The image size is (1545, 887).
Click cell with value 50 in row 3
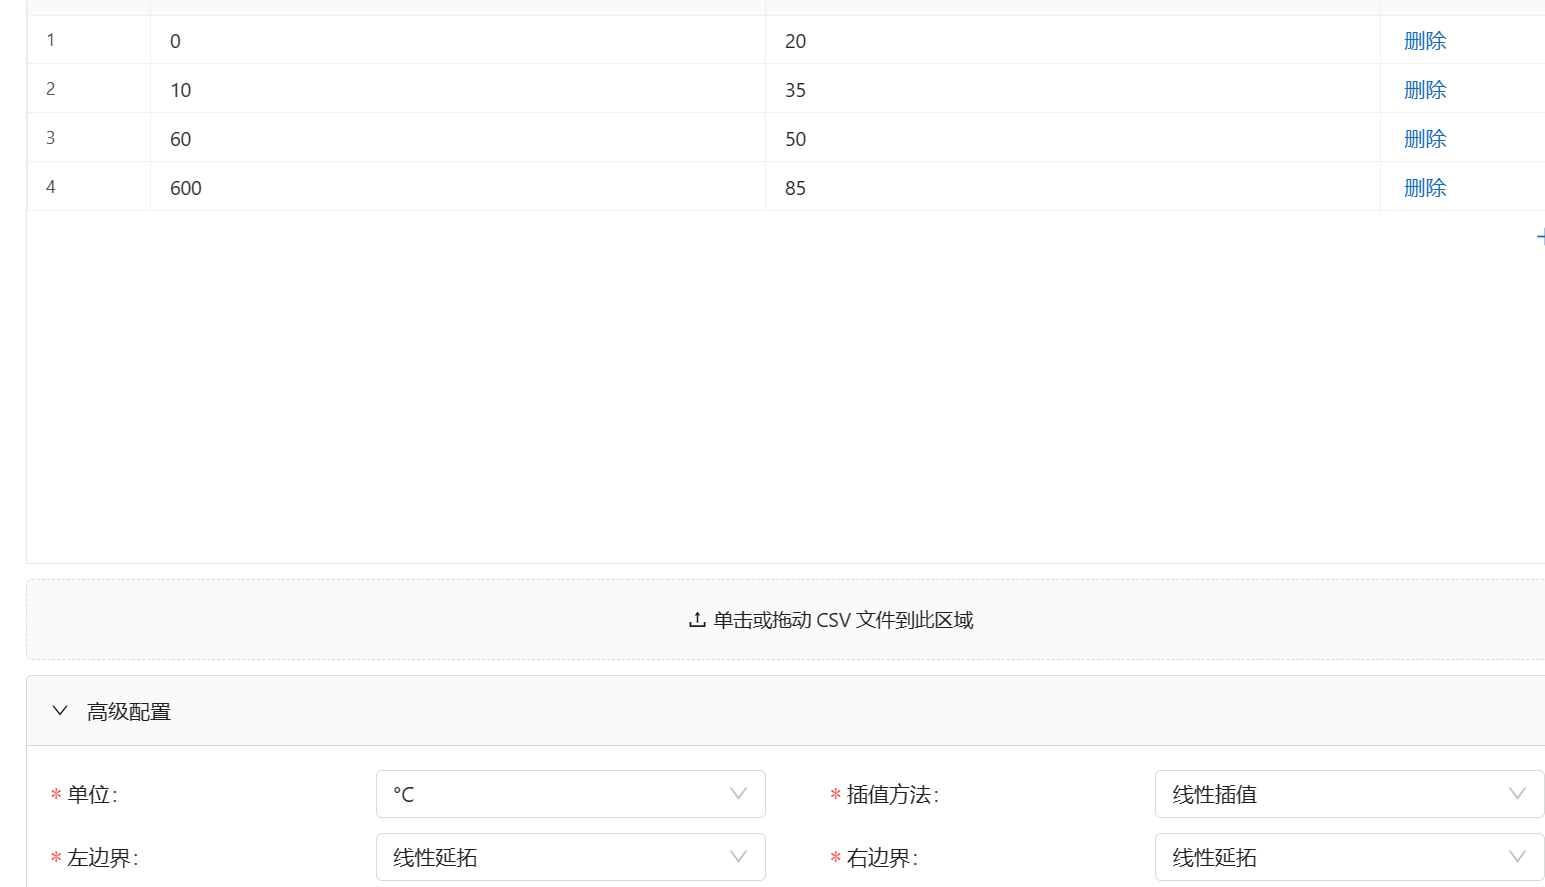point(1073,139)
